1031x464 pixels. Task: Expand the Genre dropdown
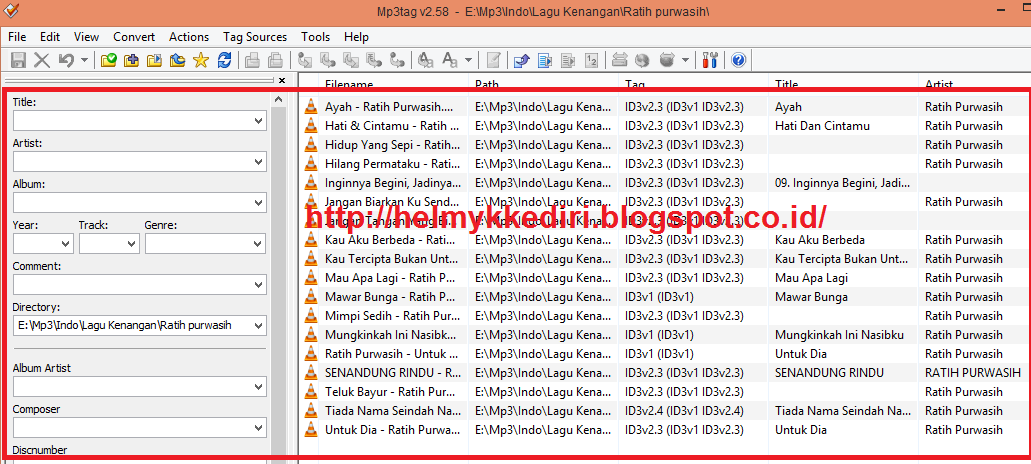(258, 244)
